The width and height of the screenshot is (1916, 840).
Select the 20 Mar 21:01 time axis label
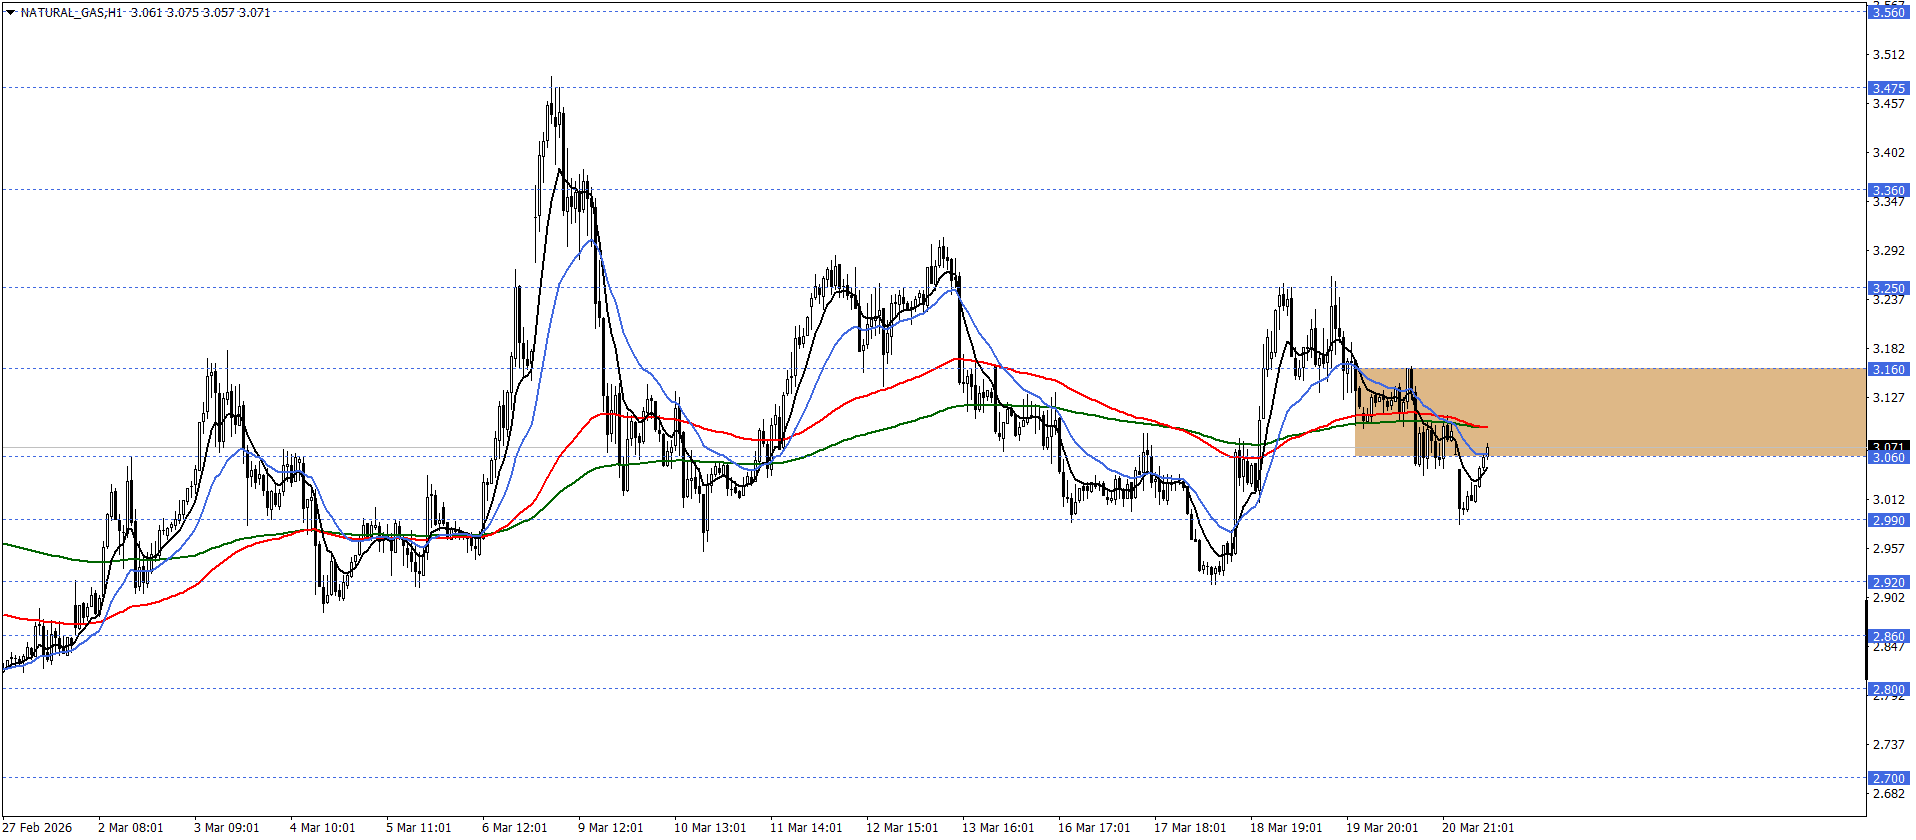point(1477,827)
